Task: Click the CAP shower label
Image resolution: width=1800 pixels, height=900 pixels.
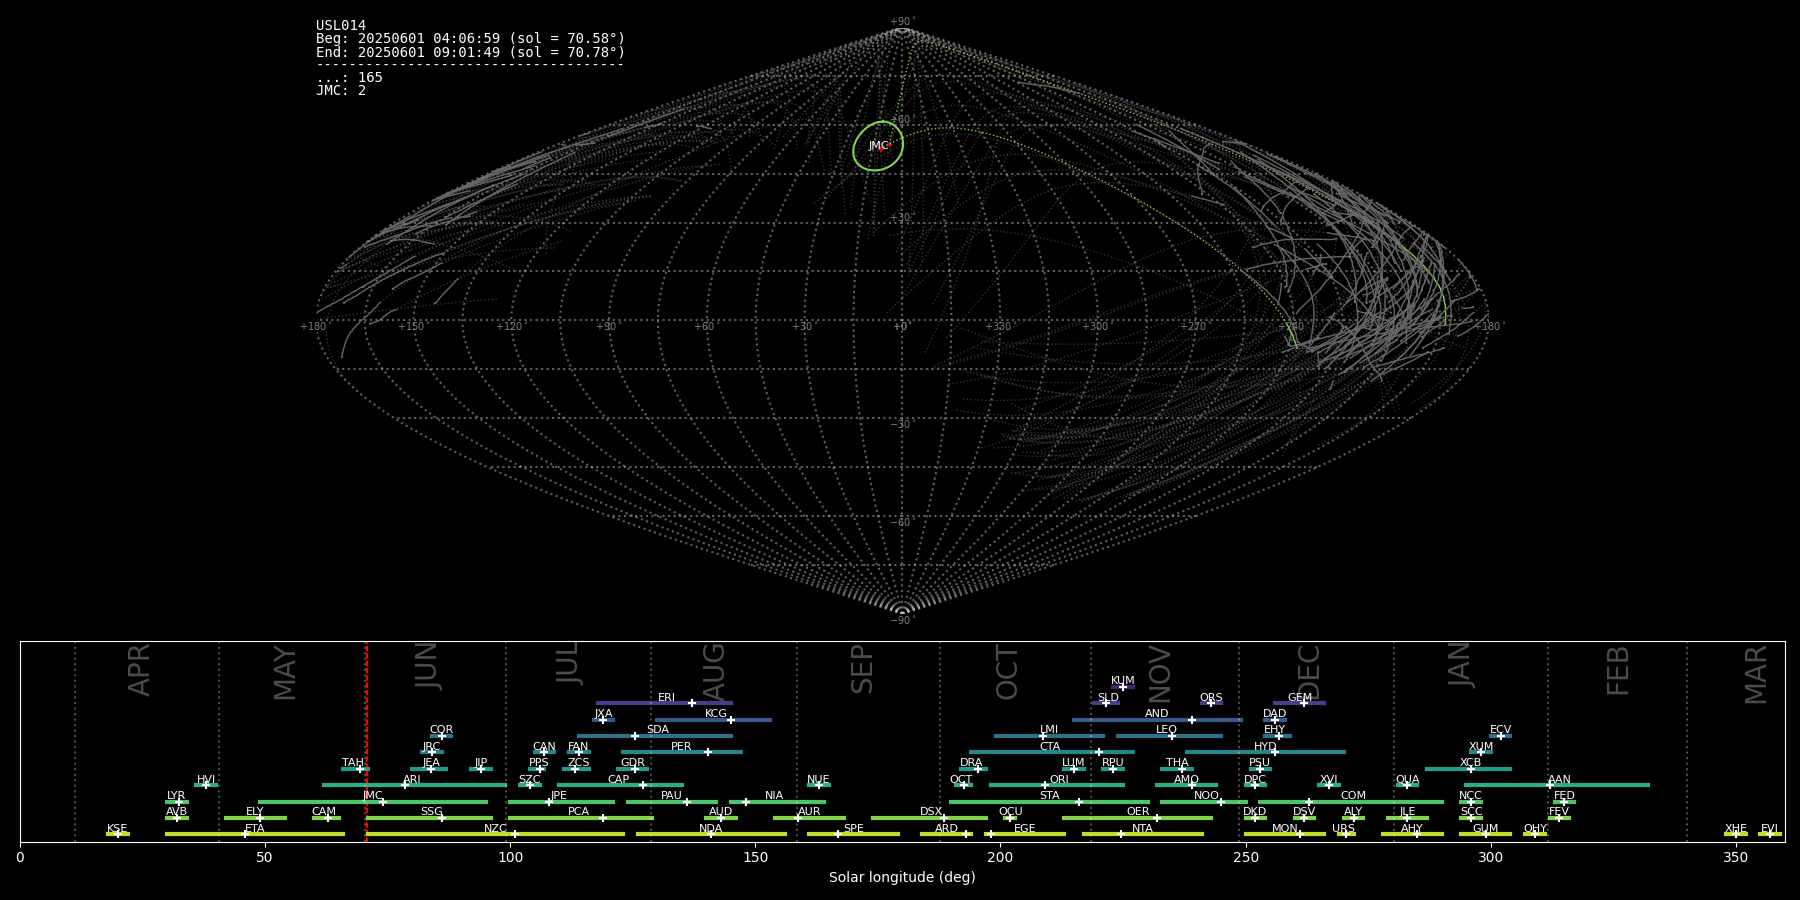Action: pos(618,780)
